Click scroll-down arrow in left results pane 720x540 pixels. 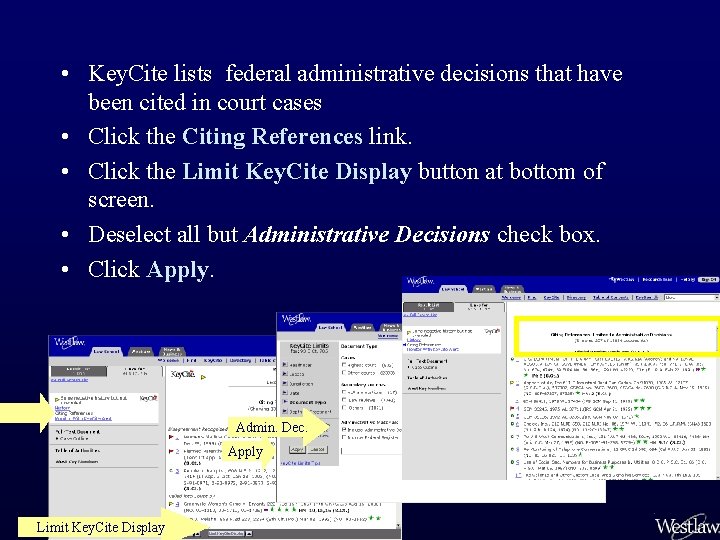click(x=398, y=525)
